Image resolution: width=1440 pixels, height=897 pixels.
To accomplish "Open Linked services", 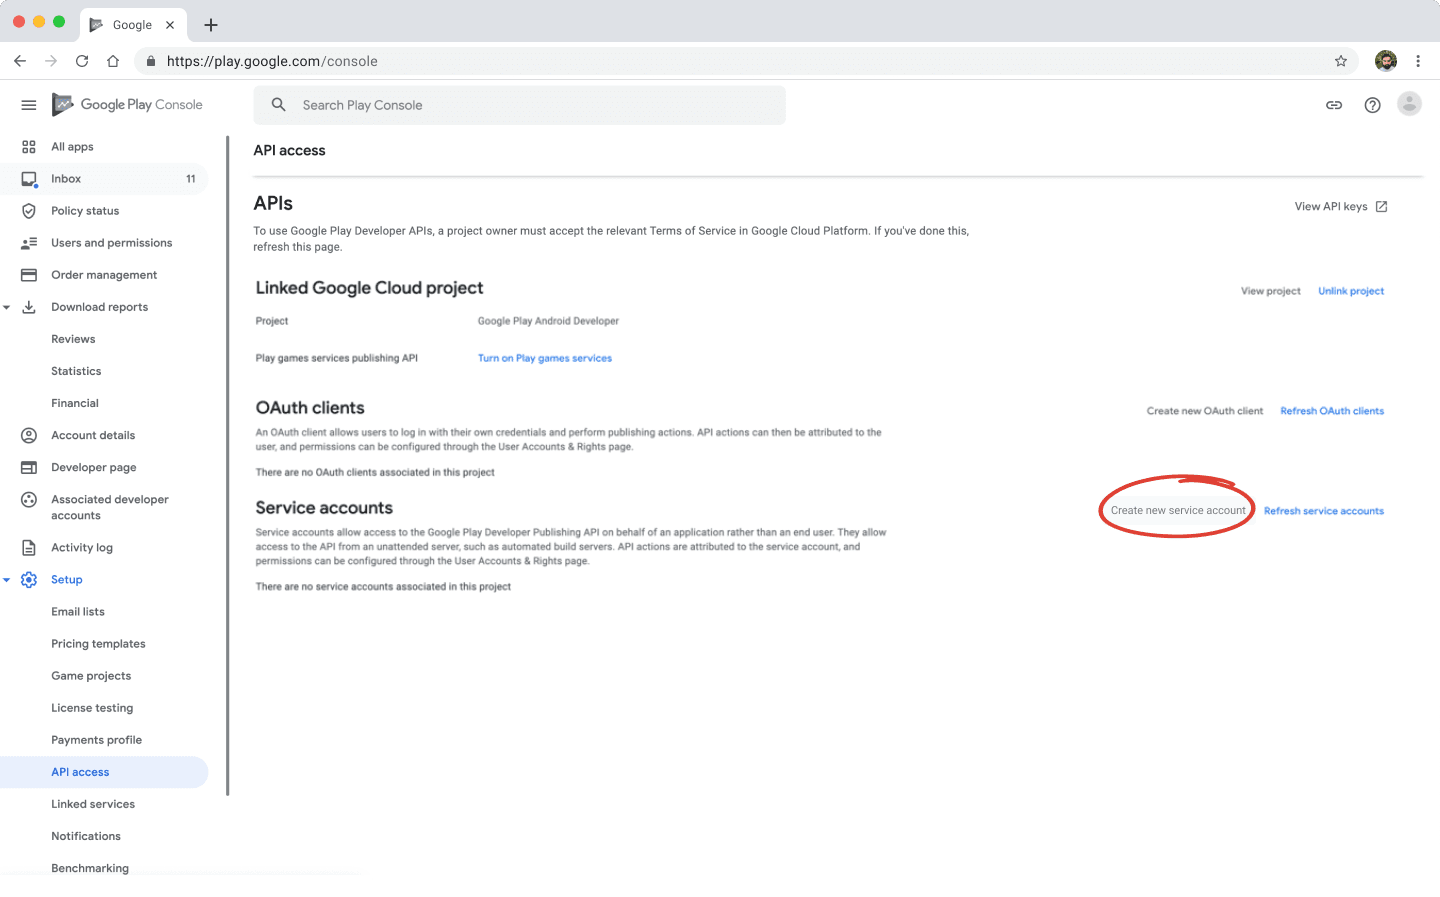I will pos(93,804).
